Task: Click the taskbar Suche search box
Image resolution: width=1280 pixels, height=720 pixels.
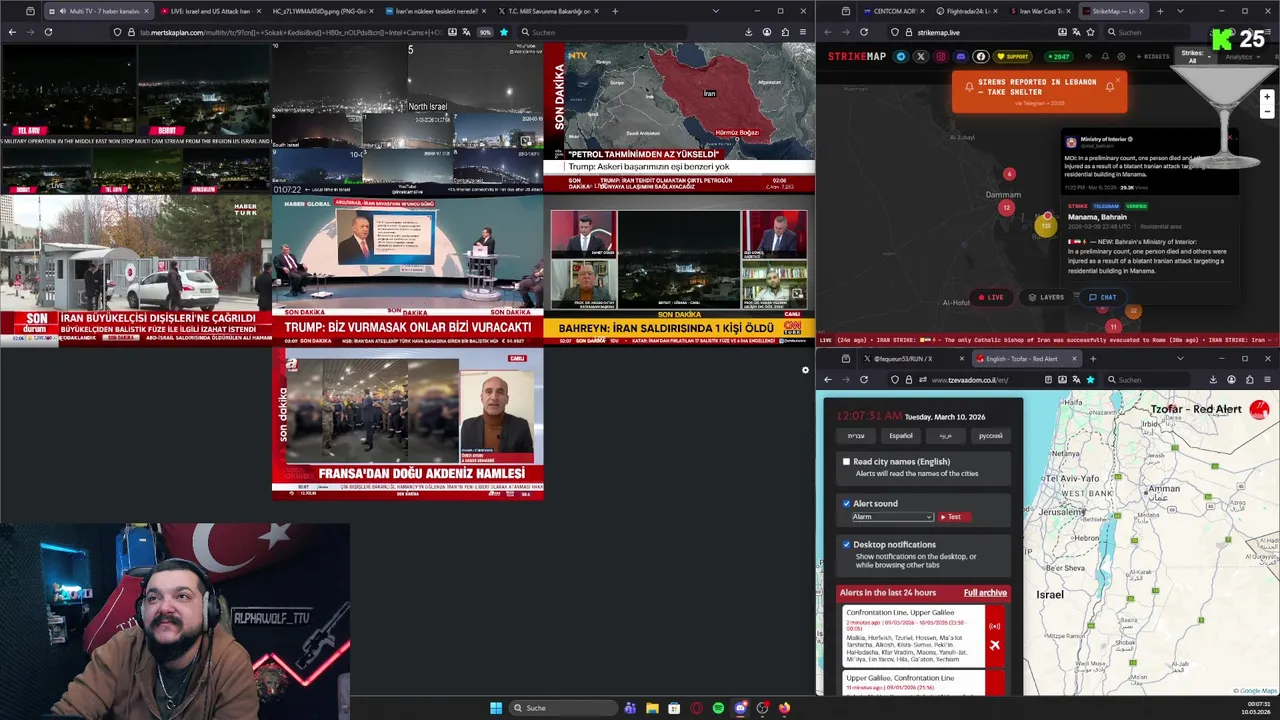Action: coord(563,708)
